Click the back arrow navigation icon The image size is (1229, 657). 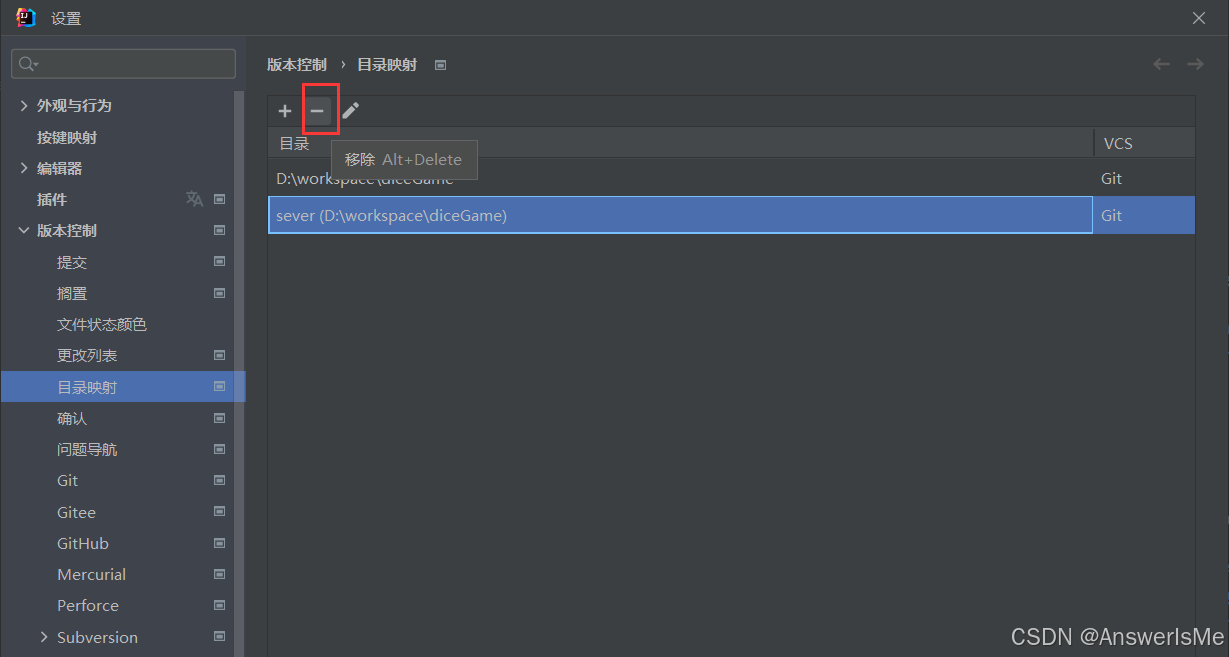point(1161,64)
